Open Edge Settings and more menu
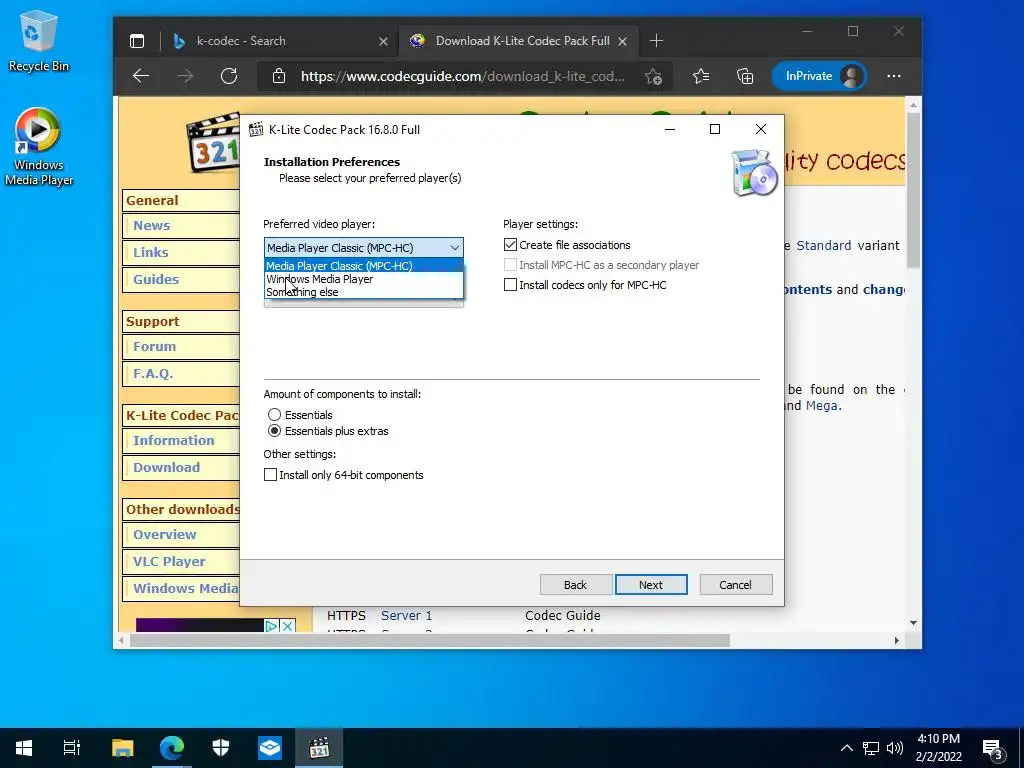The image size is (1024, 768). click(x=893, y=76)
